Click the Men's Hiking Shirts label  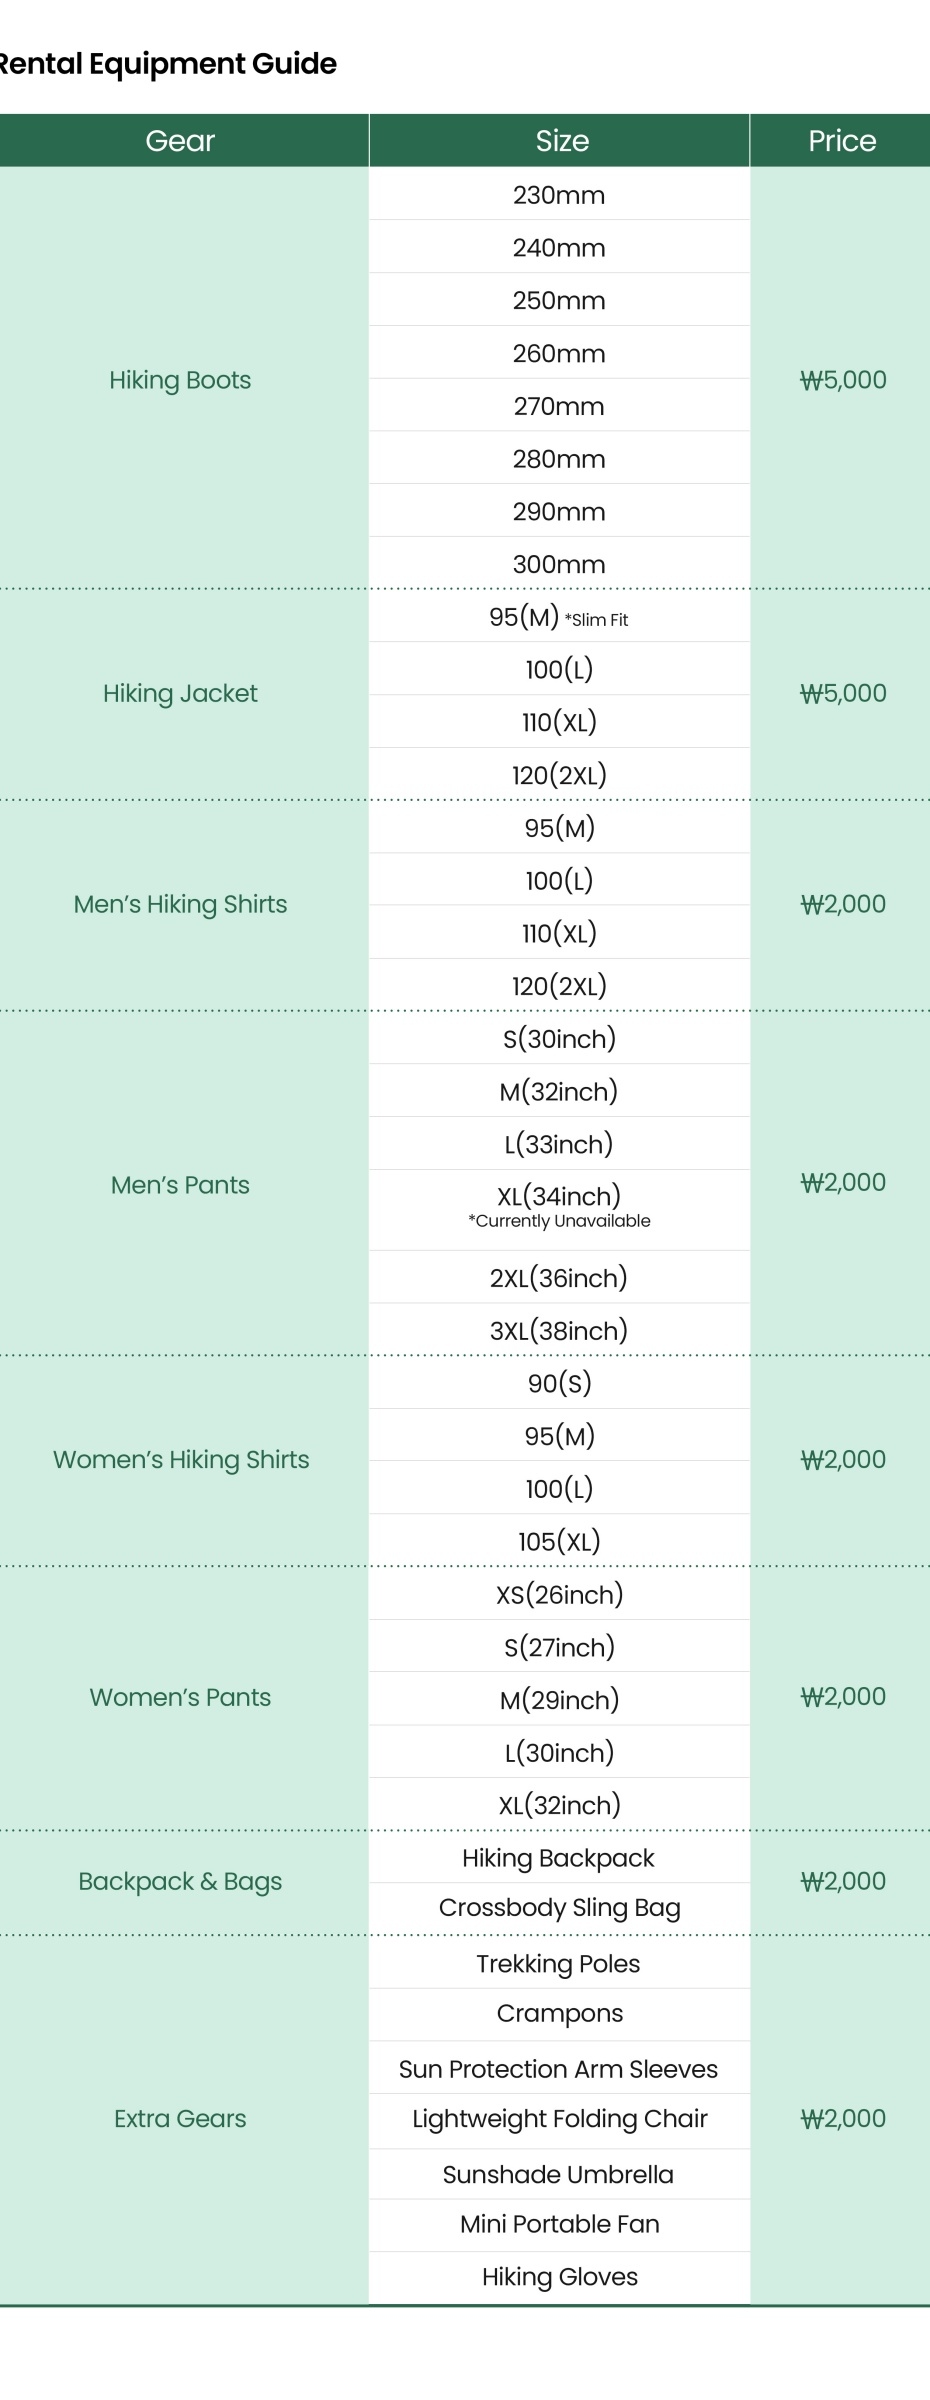pyautogui.click(x=180, y=904)
